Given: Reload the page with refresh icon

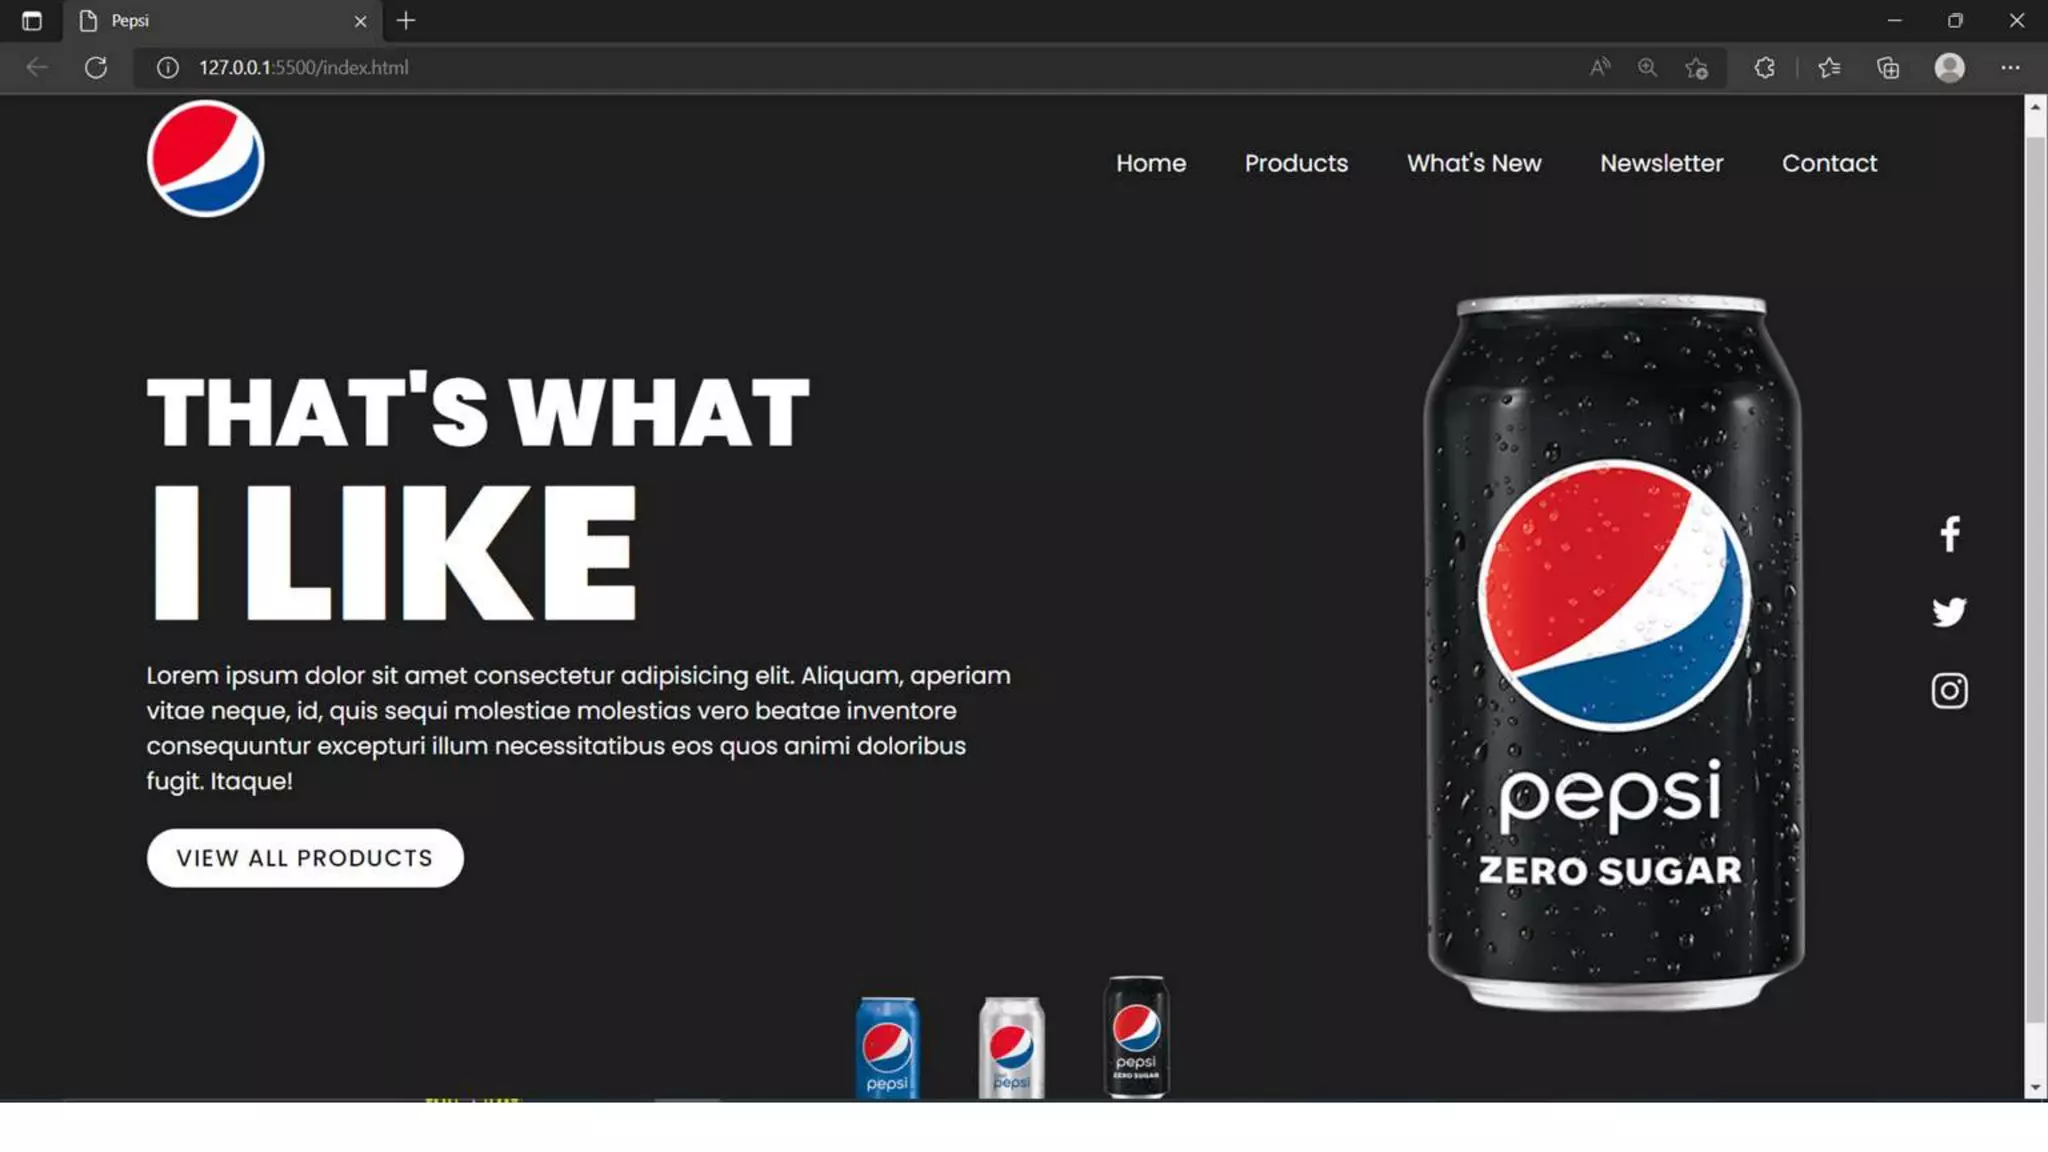Looking at the screenshot, I should 96,67.
